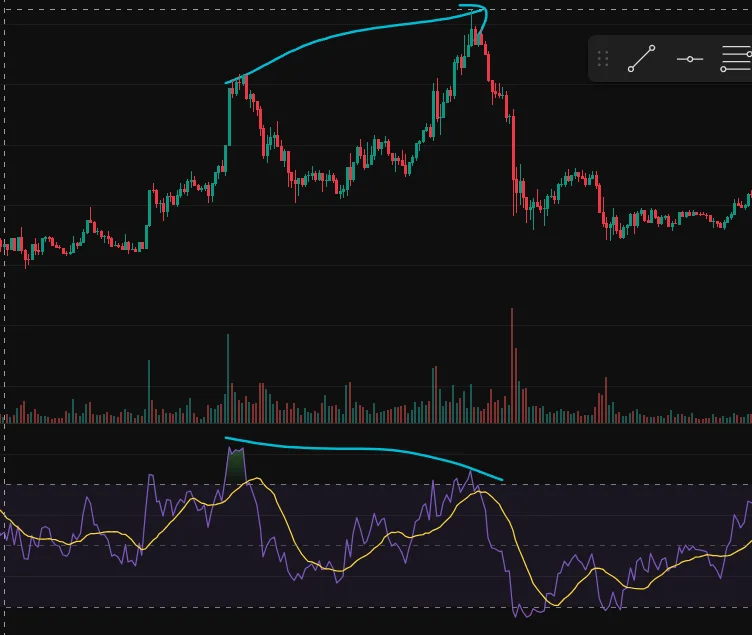Viewport: 752px width, 635px height.
Task: Click the tallest red volume bar
Action: (x=512, y=365)
